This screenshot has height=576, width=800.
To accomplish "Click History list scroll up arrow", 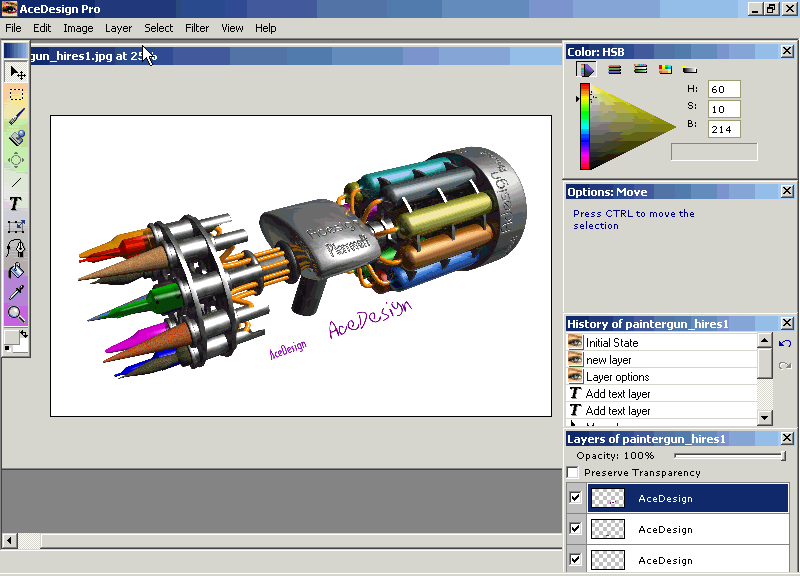I will click(x=764, y=340).
